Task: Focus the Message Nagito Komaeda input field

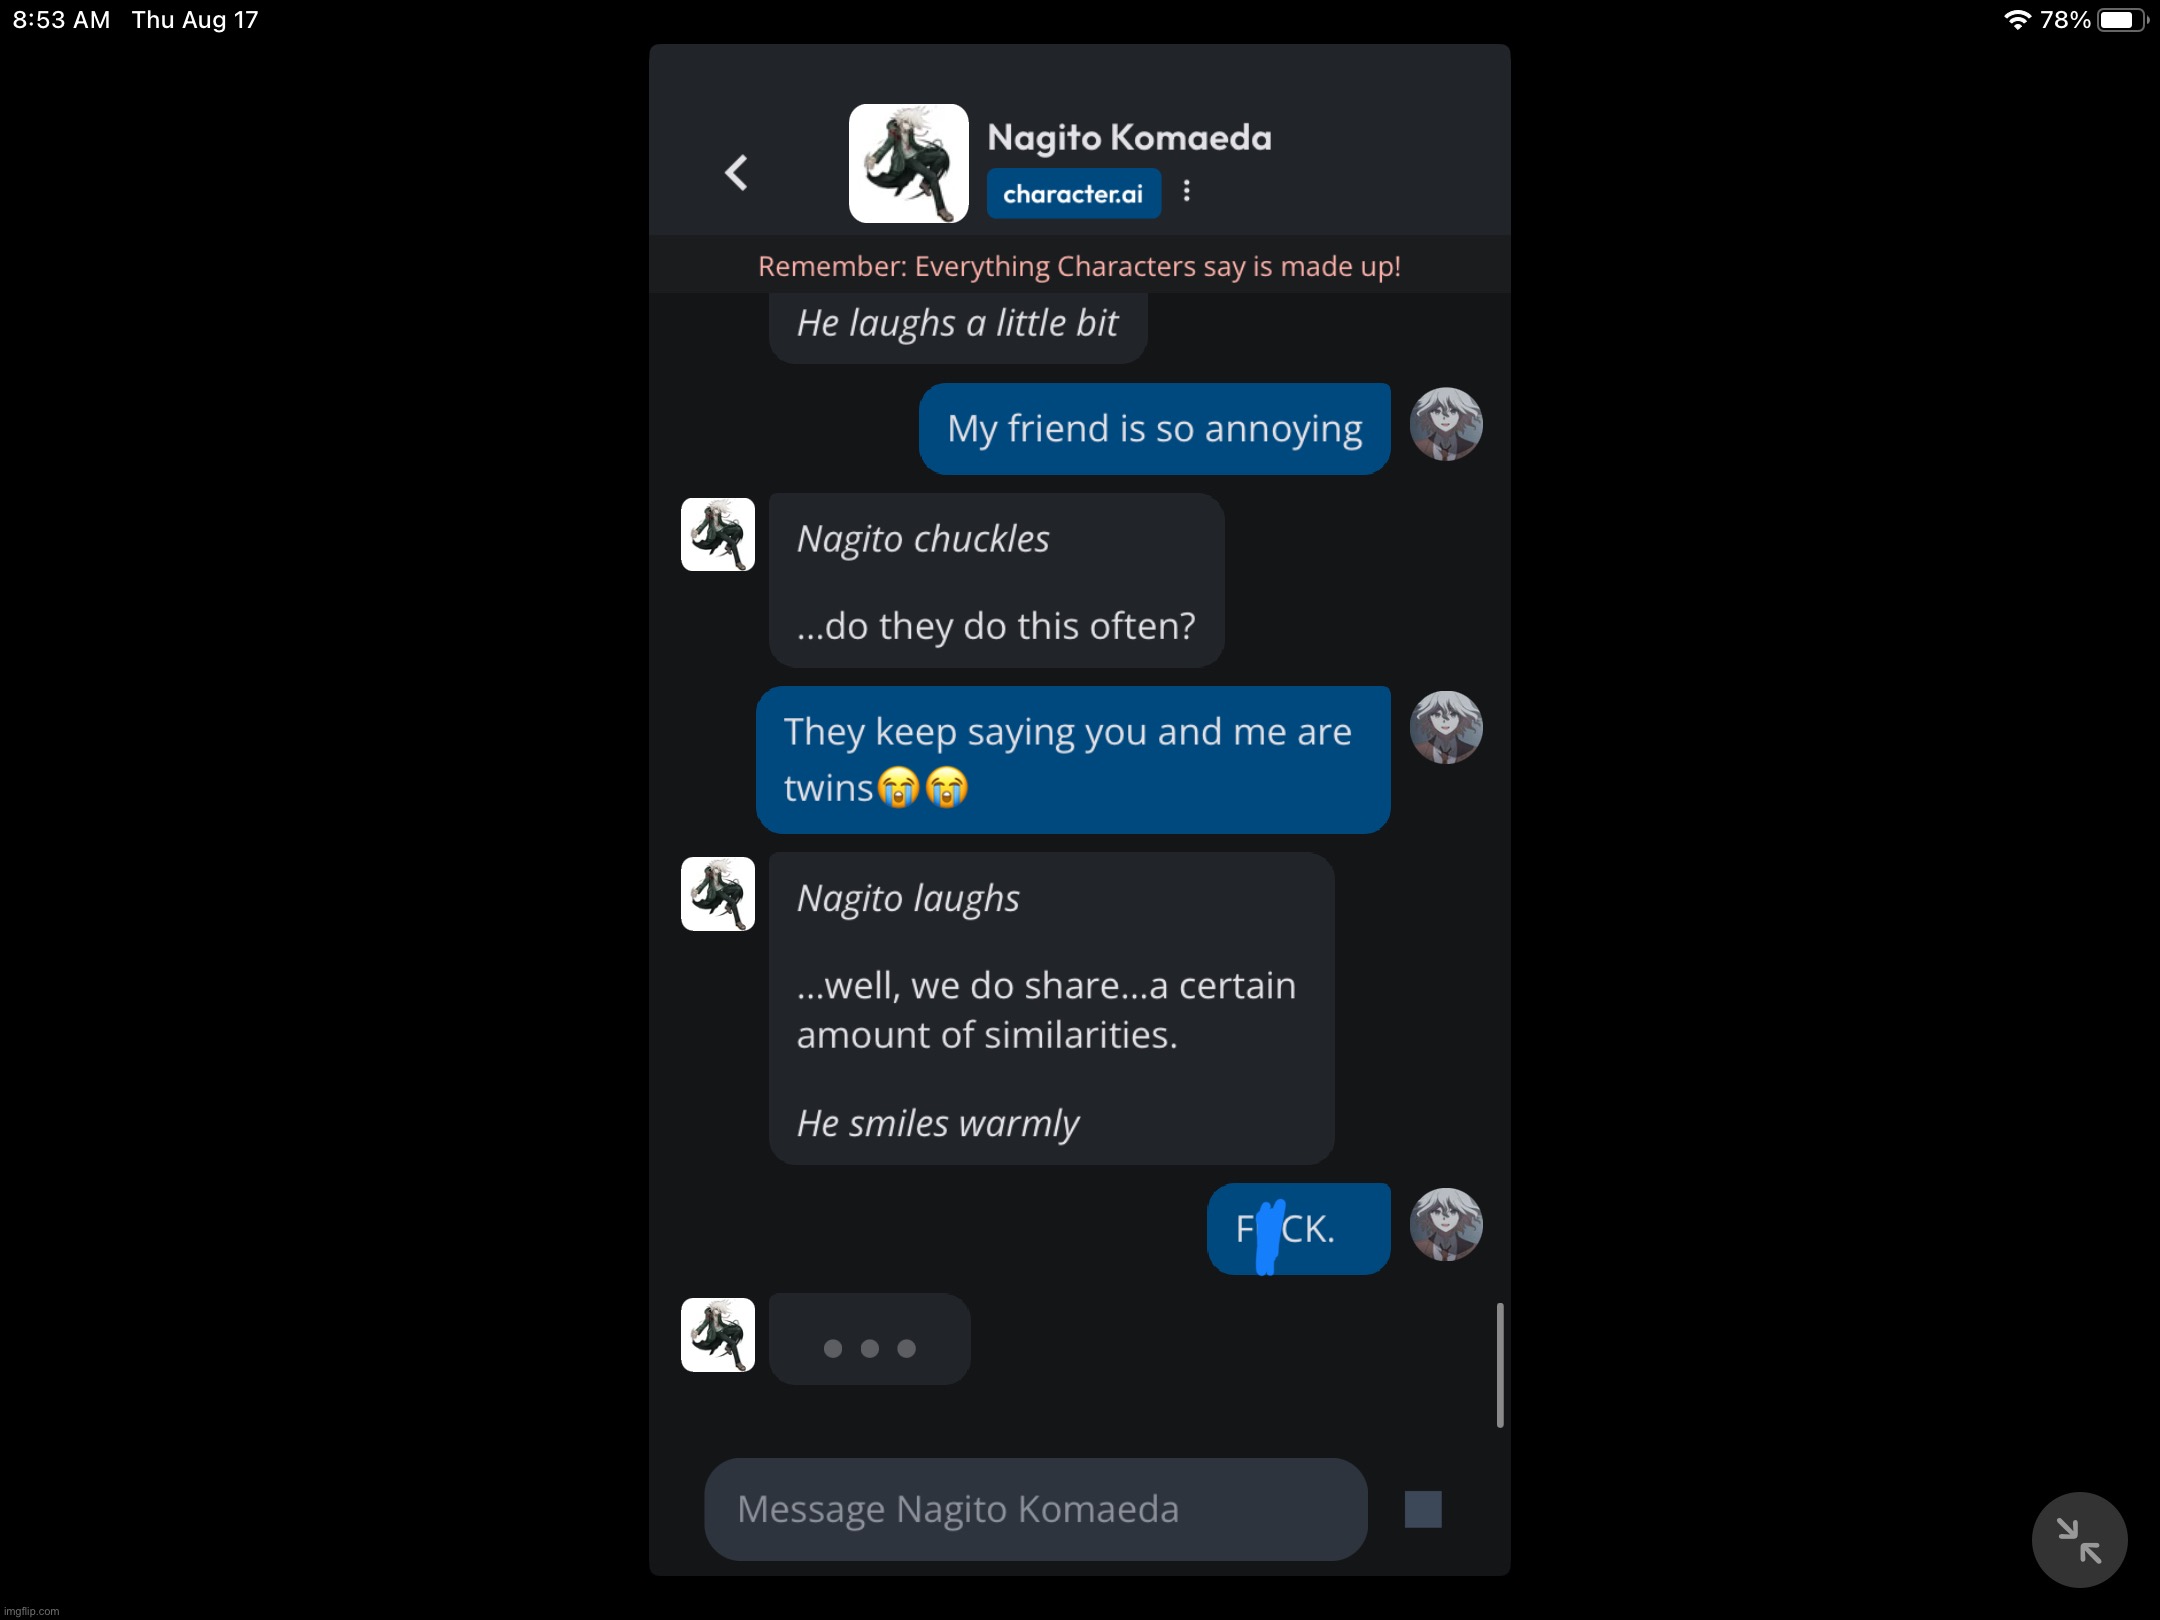Action: pos(1035,1509)
